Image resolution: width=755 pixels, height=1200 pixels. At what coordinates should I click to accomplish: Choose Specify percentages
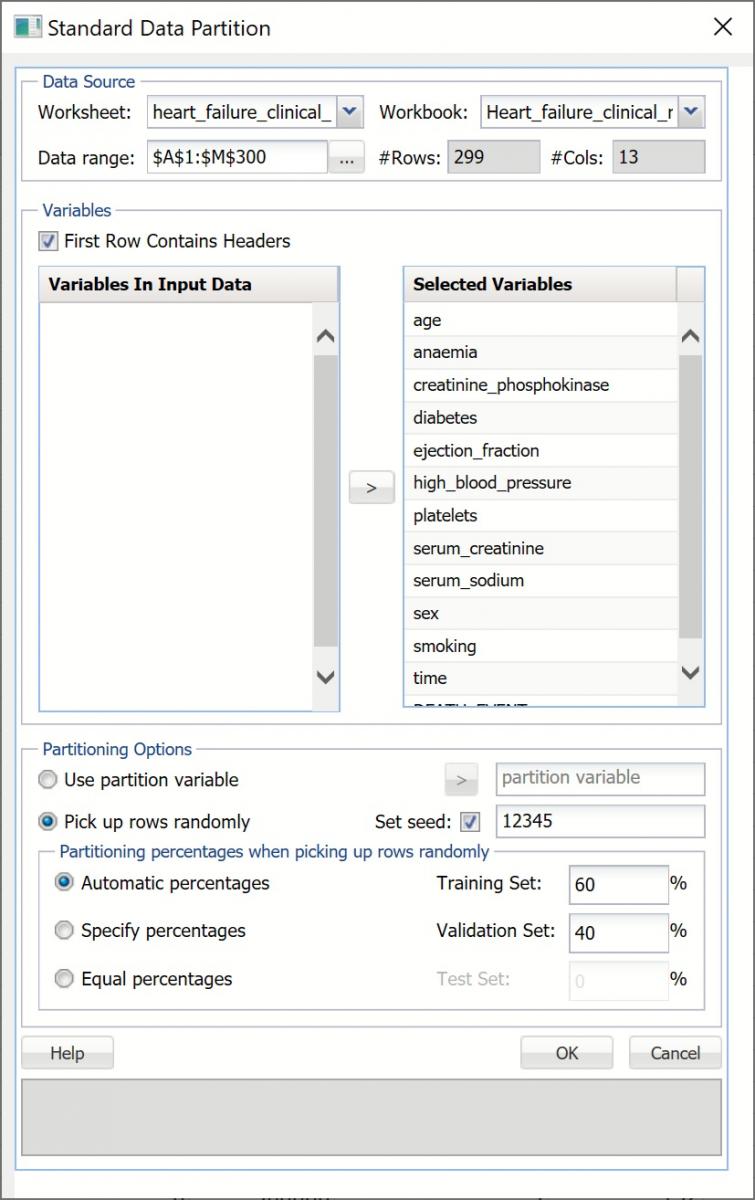(x=63, y=930)
